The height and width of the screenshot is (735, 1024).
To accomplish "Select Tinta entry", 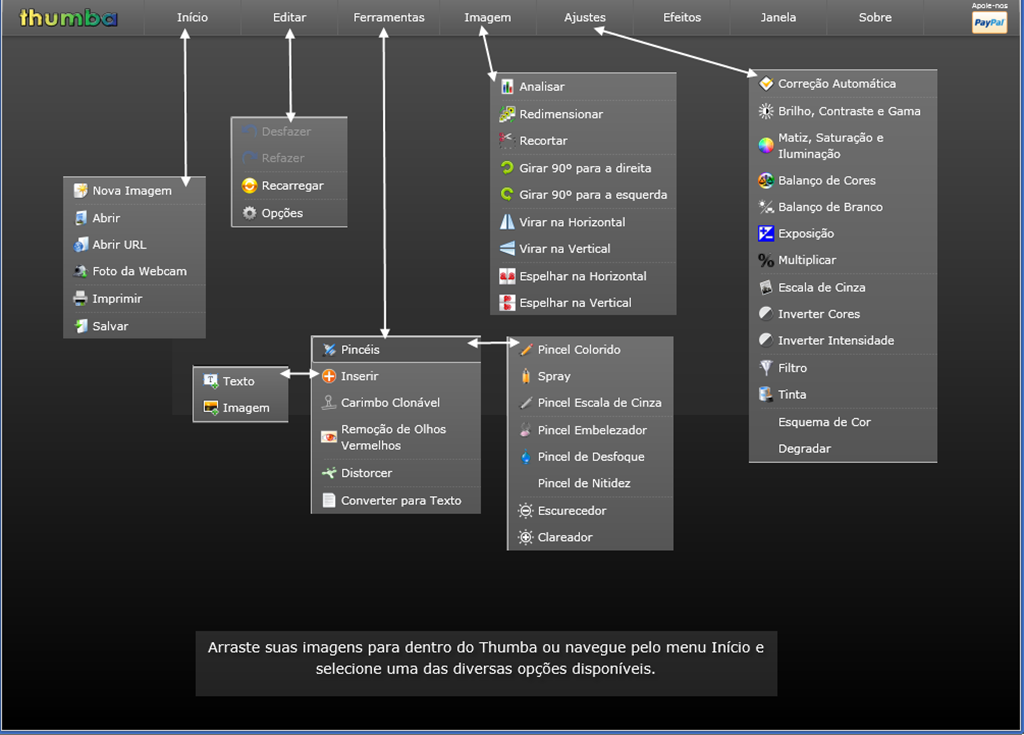I will [843, 395].
